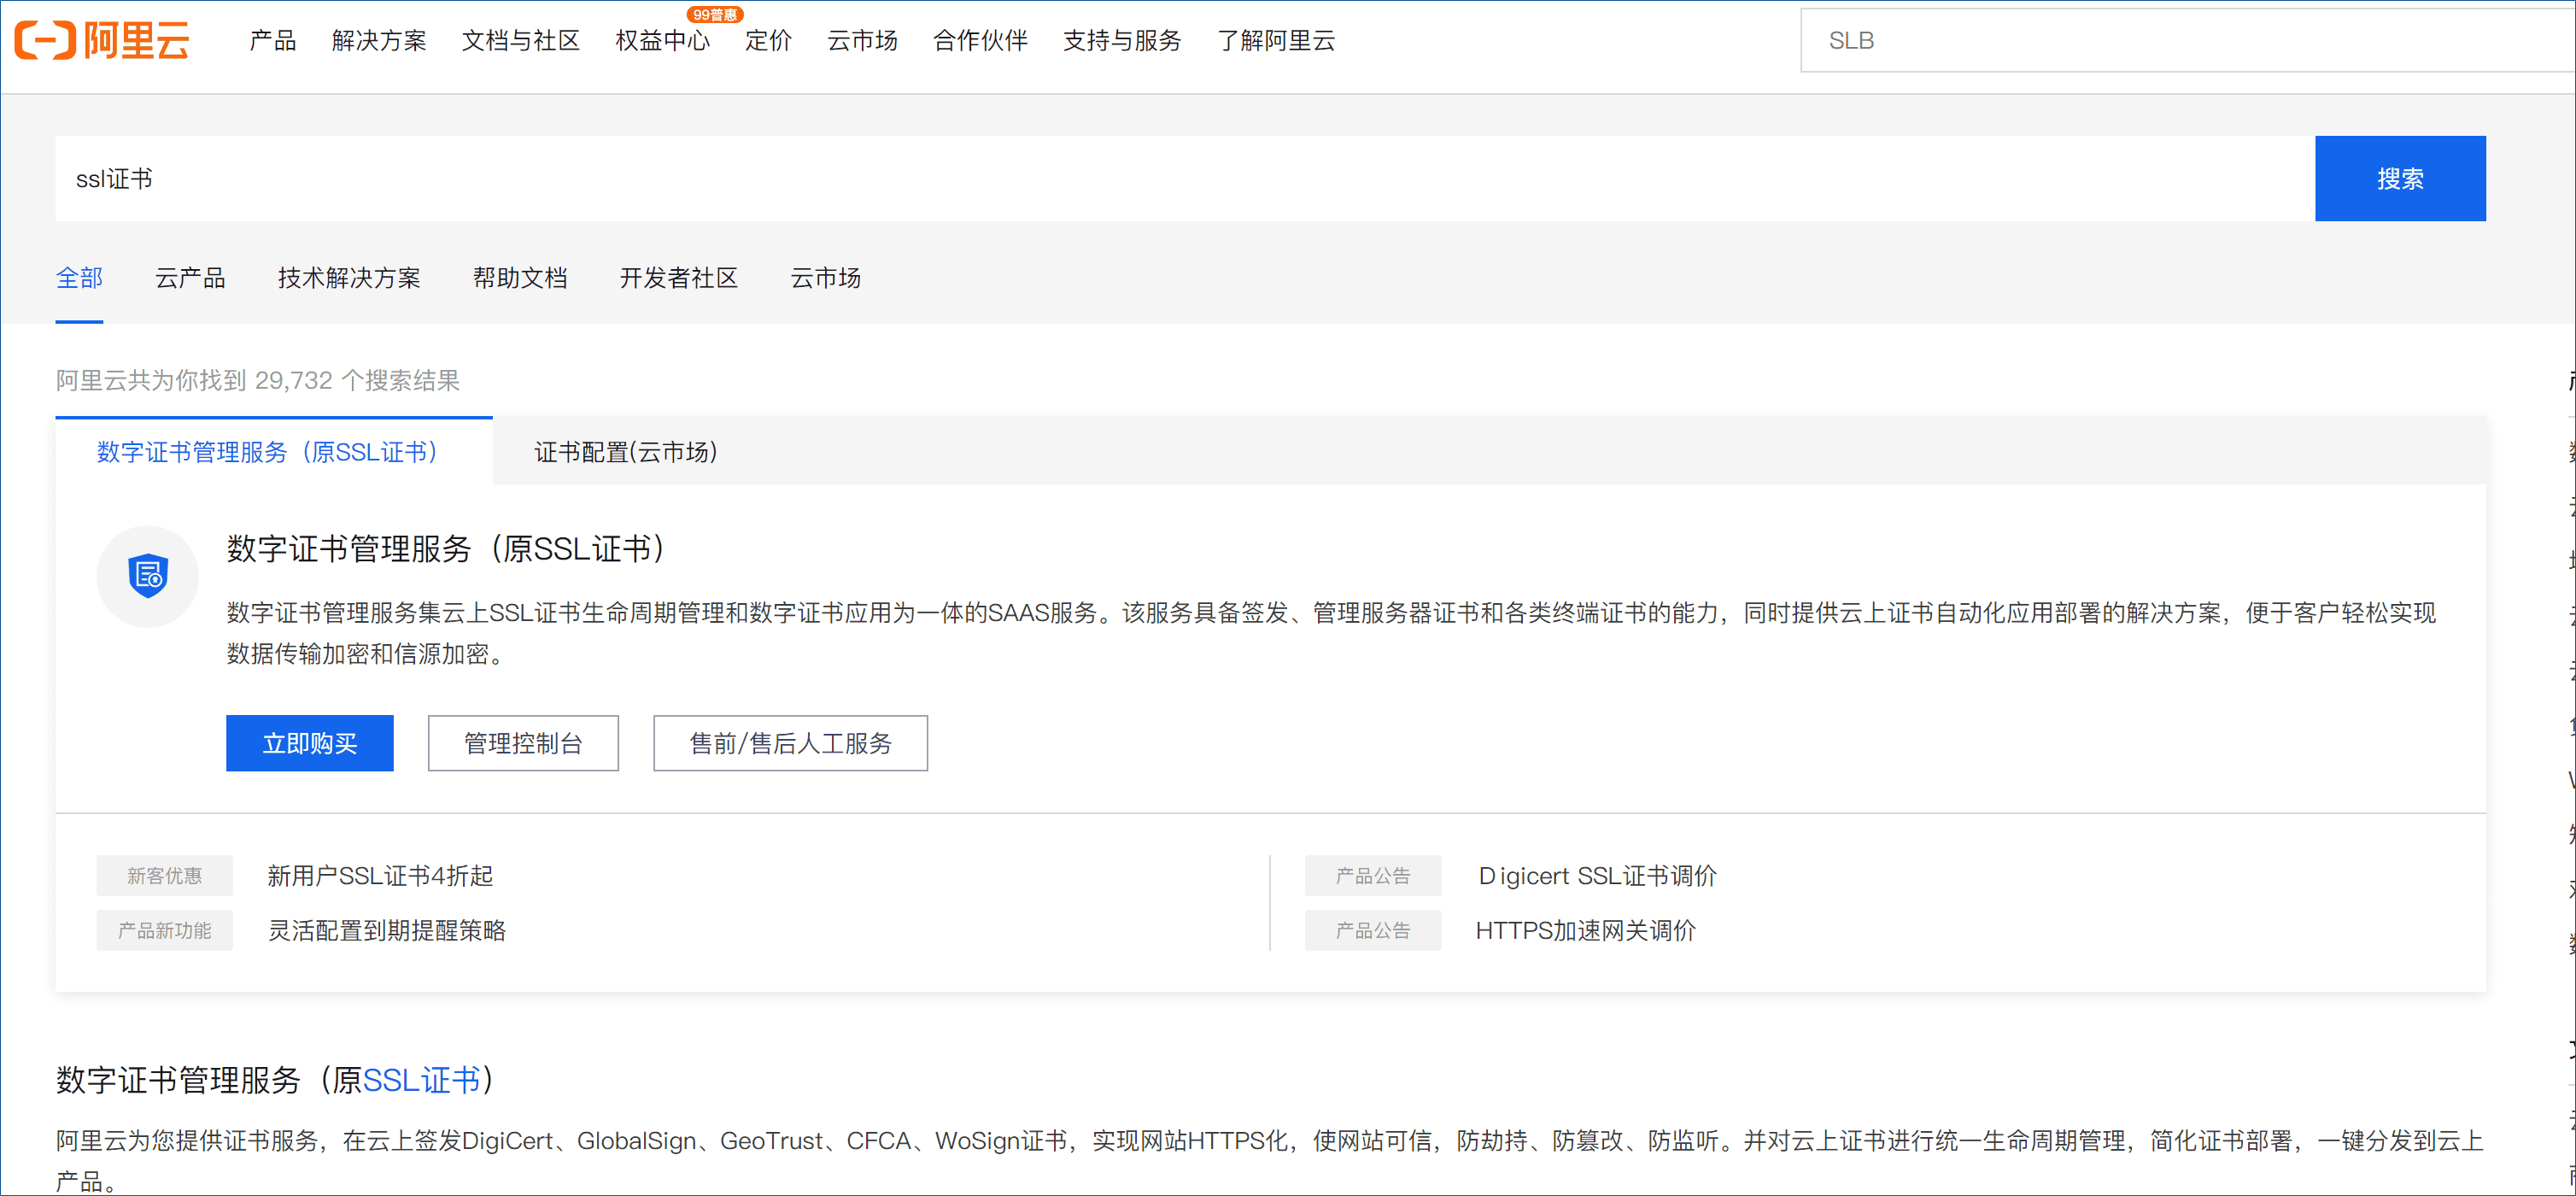Open the 管理控制台 button
2576x1196 pixels.
click(523, 743)
